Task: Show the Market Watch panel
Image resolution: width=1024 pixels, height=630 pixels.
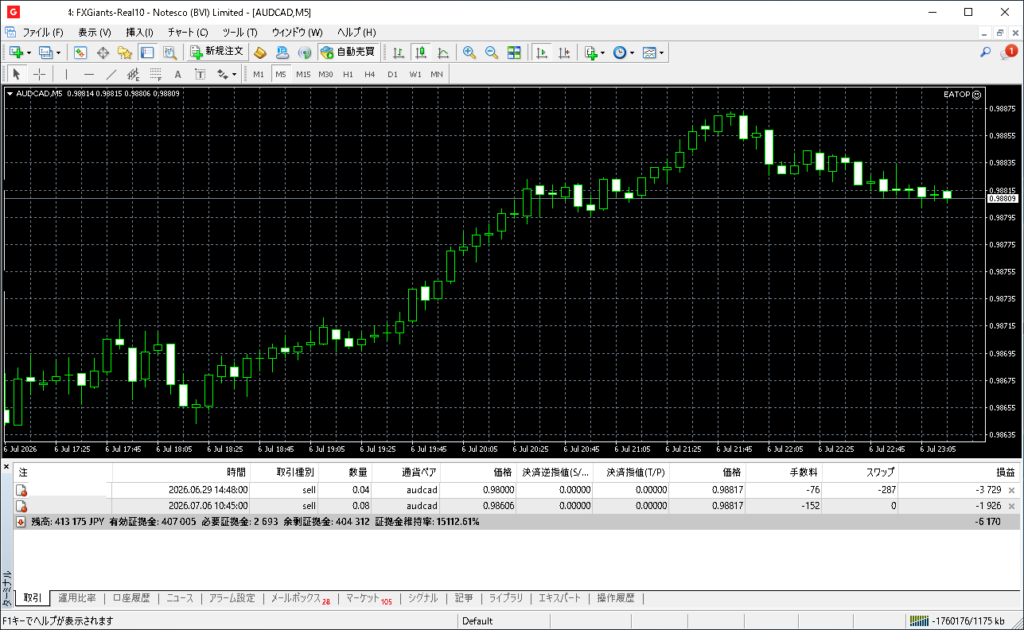Action: [80, 53]
